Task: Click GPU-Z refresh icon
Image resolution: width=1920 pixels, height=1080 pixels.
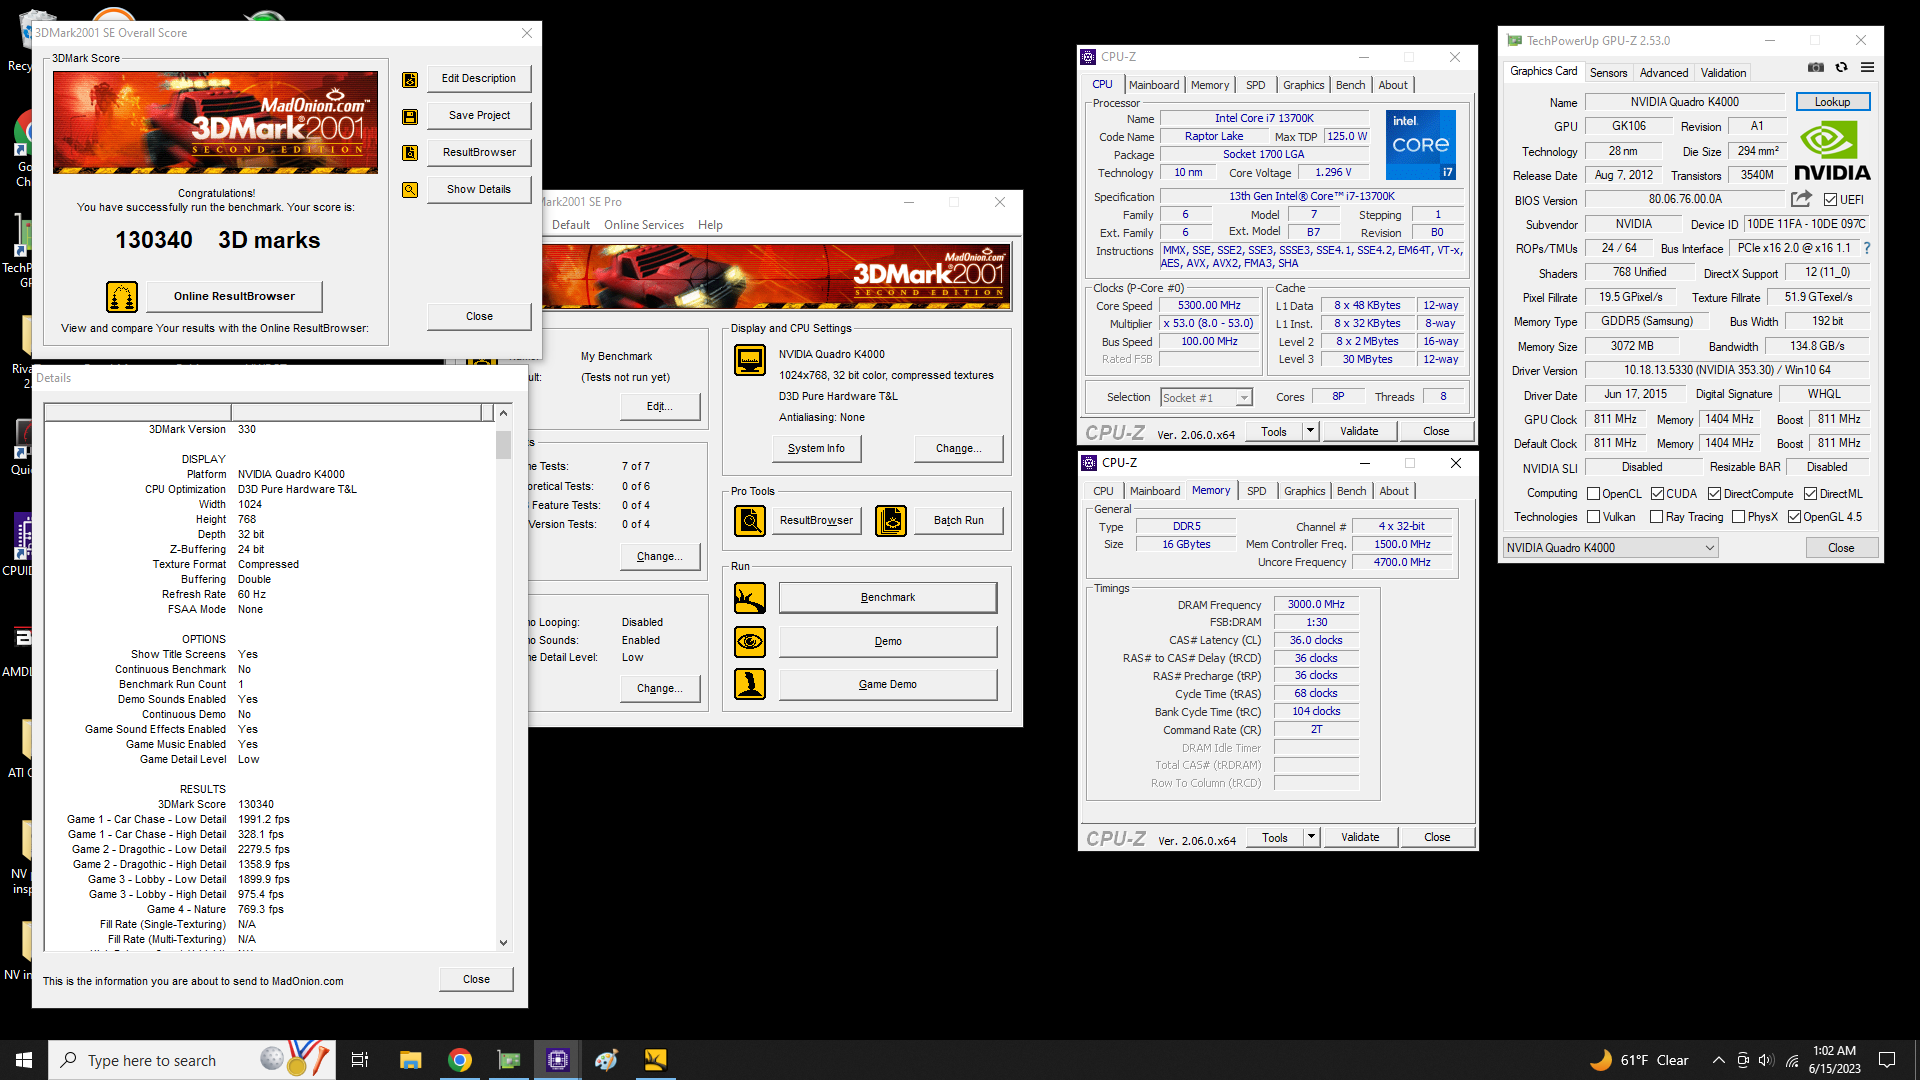Action: pos(1841,67)
